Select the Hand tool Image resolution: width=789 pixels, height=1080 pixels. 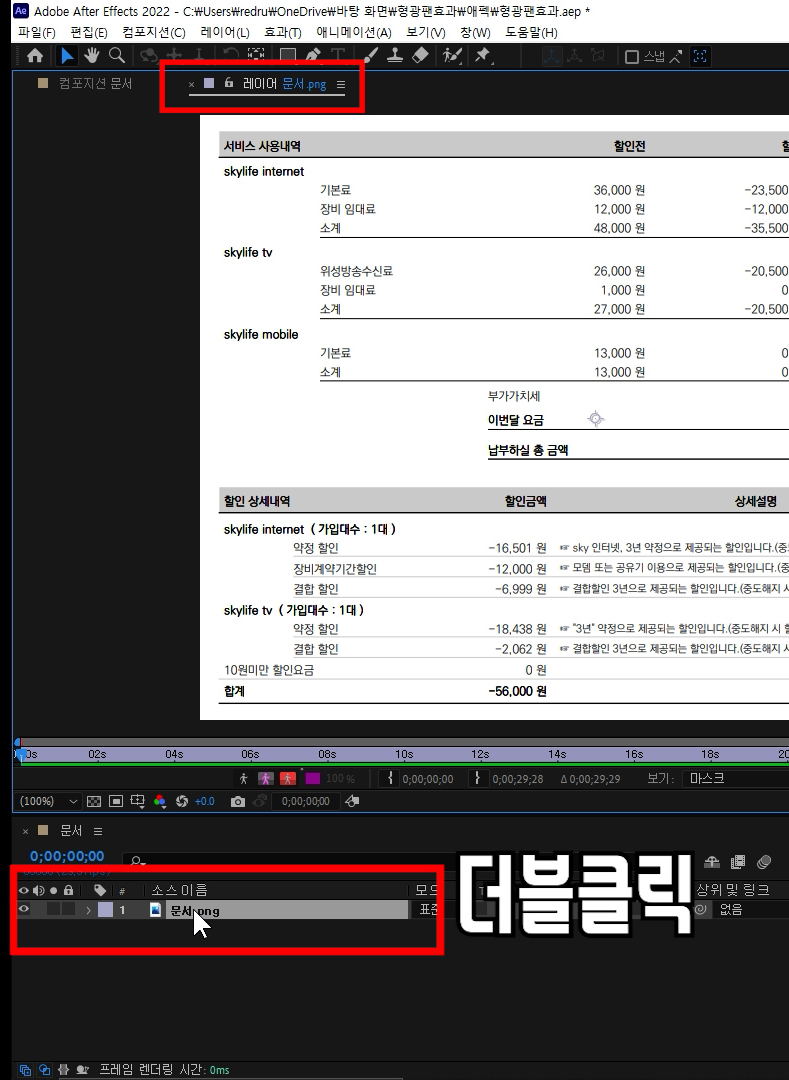click(x=92, y=56)
